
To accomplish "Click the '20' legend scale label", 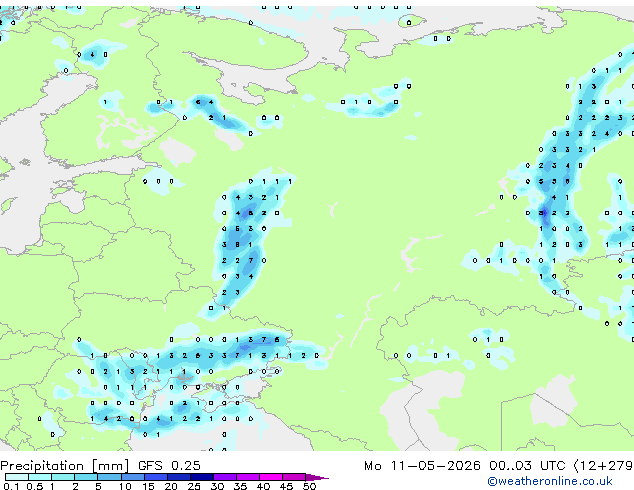I will 171,486.
